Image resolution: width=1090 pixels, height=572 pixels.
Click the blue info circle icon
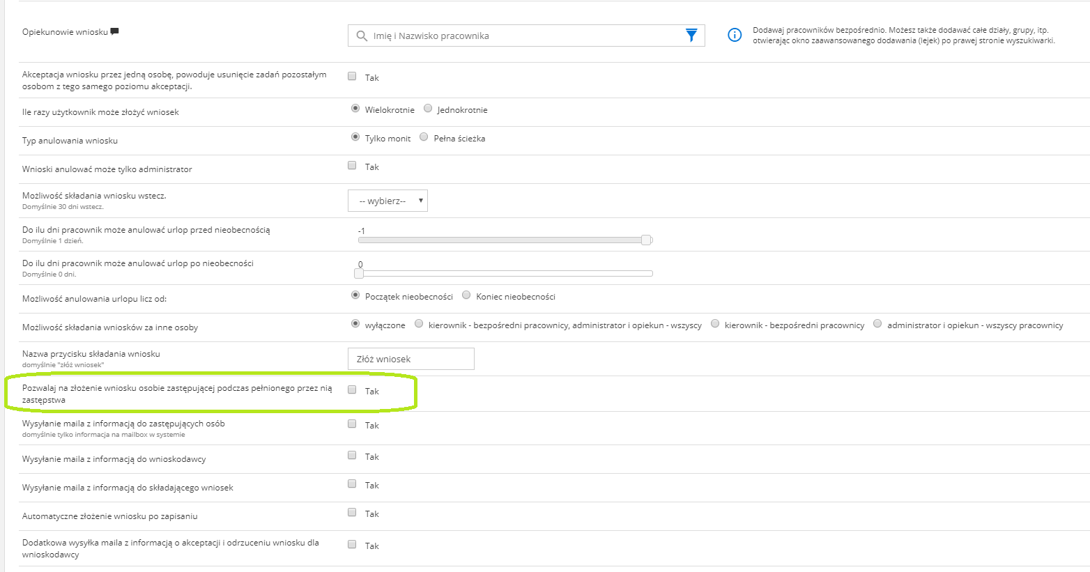(734, 35)
